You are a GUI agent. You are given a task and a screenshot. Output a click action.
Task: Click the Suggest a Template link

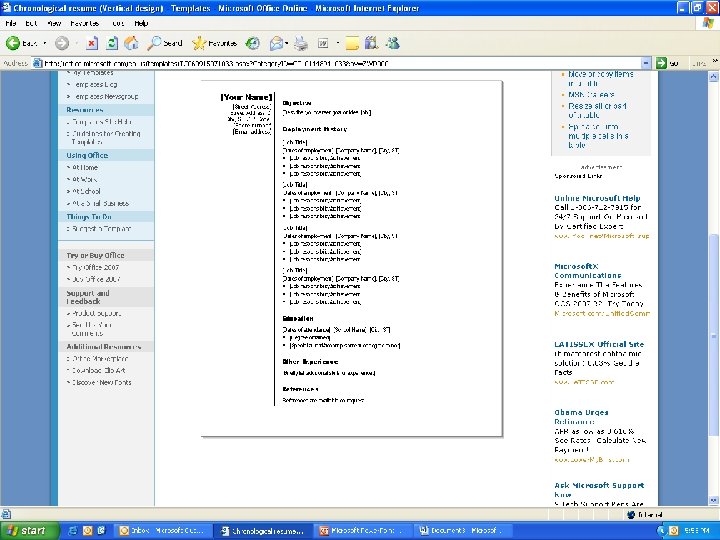[101, 229]
